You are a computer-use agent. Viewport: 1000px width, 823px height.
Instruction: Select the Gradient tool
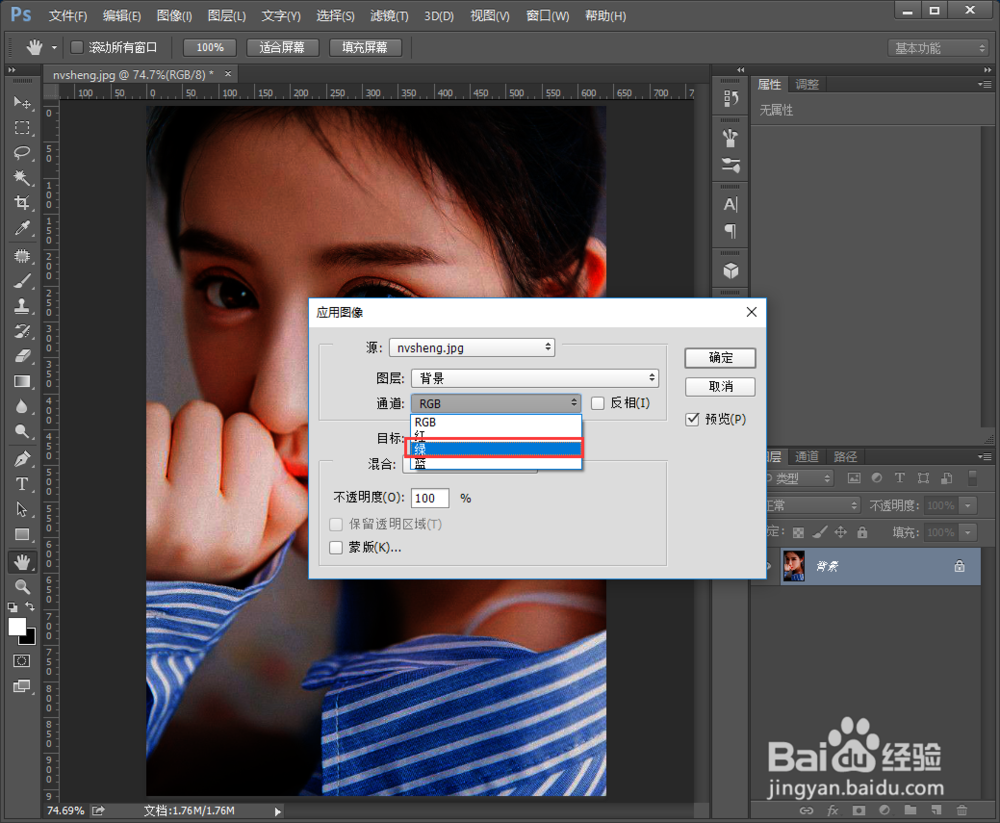22,382
